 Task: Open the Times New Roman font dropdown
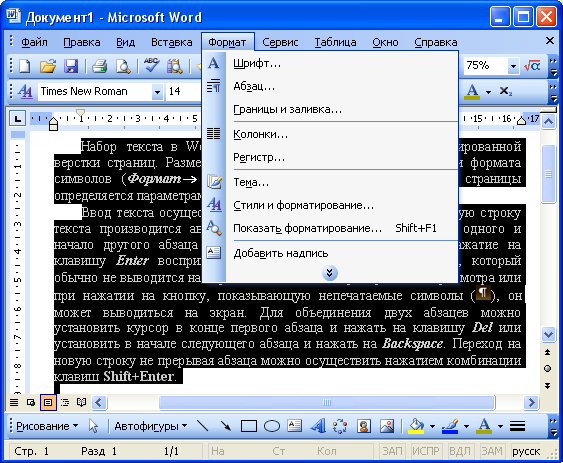click(157, 92)
